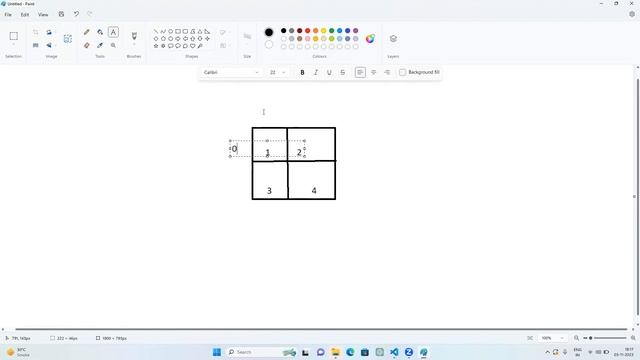
Task: Open the Layers panel
Action: 393,39
